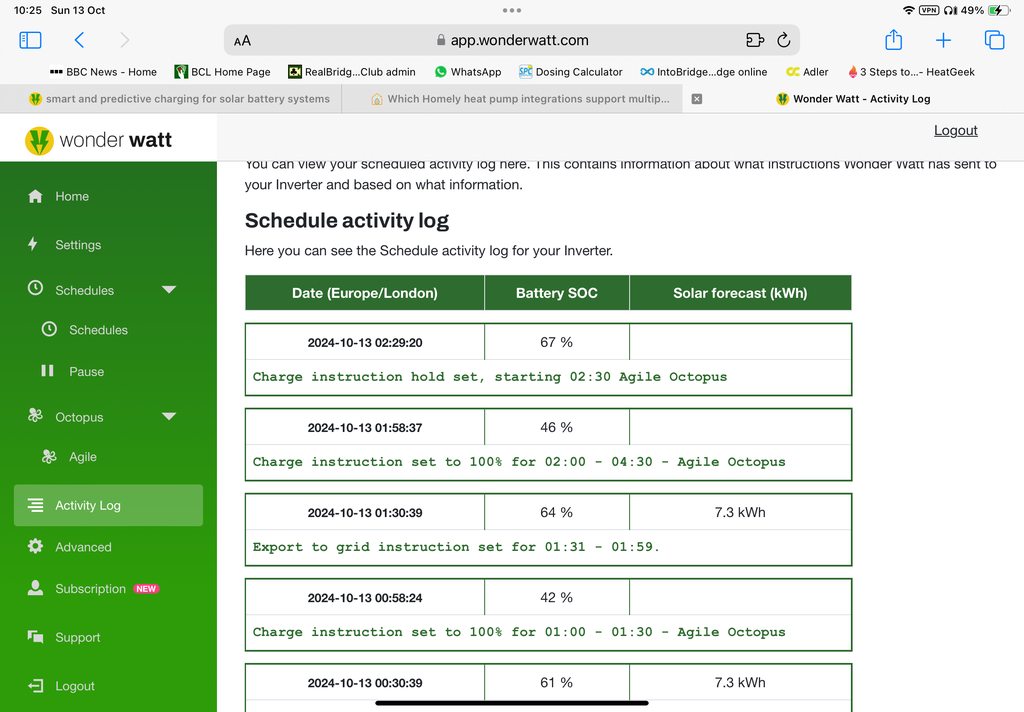Screen dimensions: 1024x712
Task: Open the AA page settings menu
Action: [x=242, y=41]
